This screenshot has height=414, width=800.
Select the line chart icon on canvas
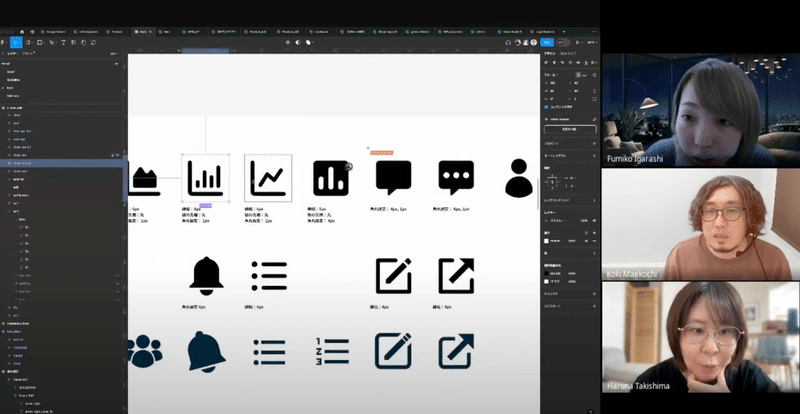[268, 178]
